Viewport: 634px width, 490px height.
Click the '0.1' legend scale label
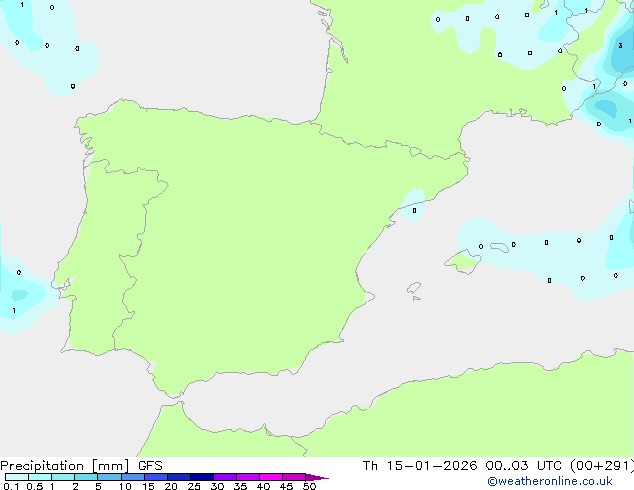pos(11,486)
